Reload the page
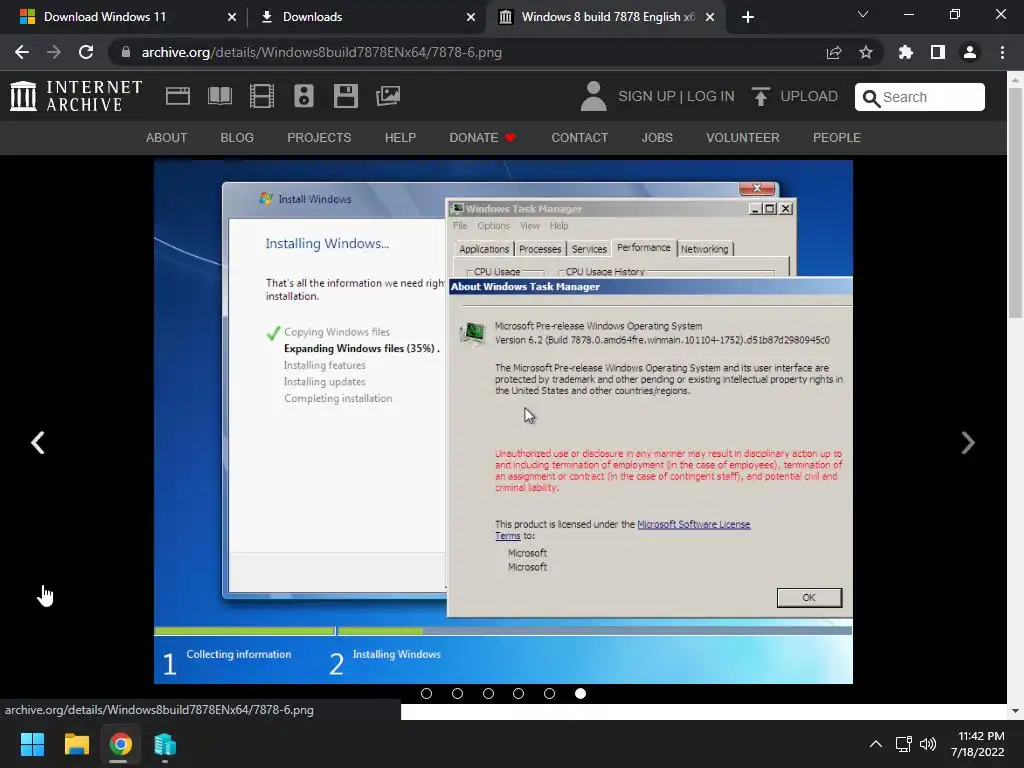The width and height of the screenshot is (1024, 768). (86, 52)
